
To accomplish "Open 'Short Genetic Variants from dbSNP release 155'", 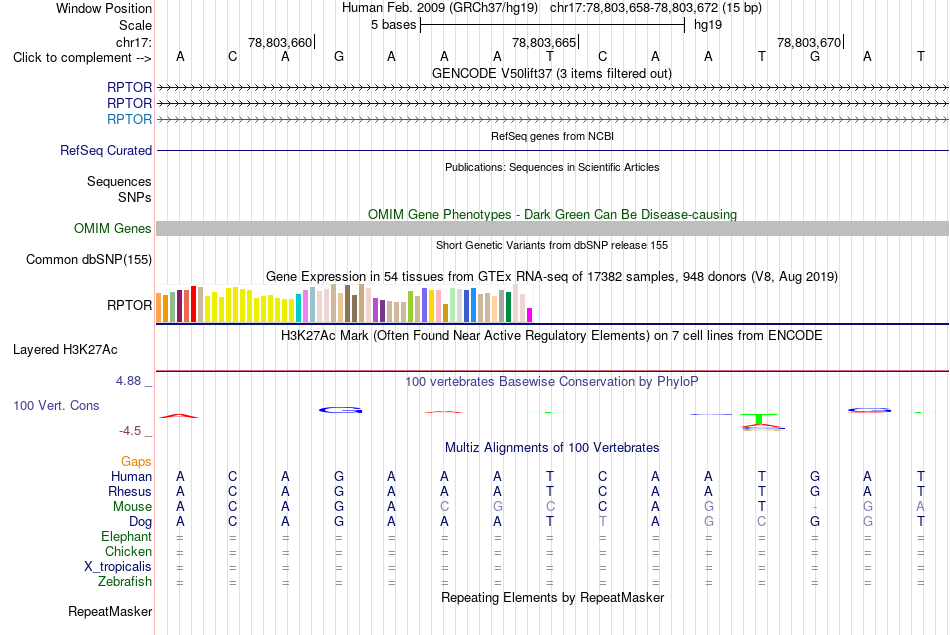I will coord(552,245).
